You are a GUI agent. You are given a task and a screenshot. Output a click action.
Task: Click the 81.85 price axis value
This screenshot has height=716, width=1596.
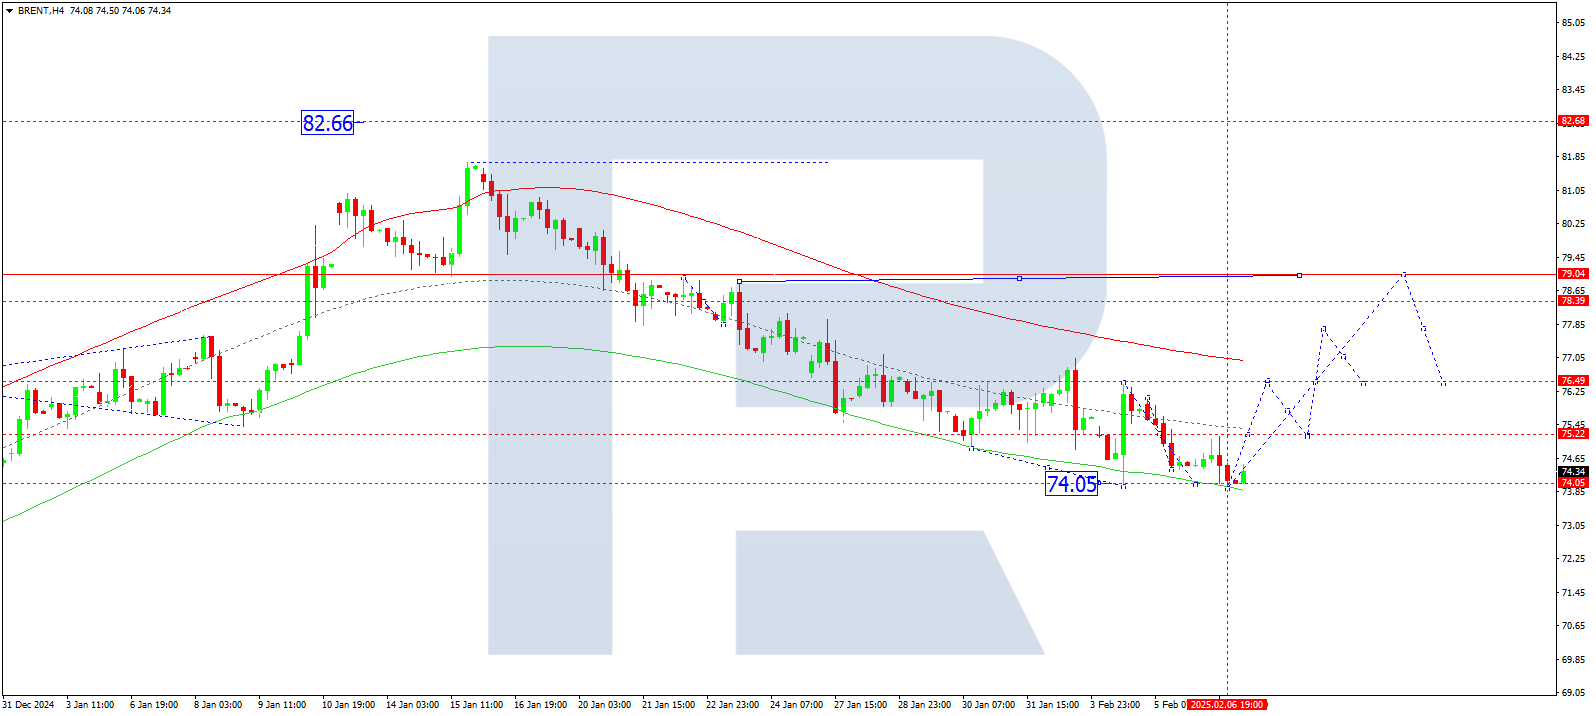pos(1574,157)
